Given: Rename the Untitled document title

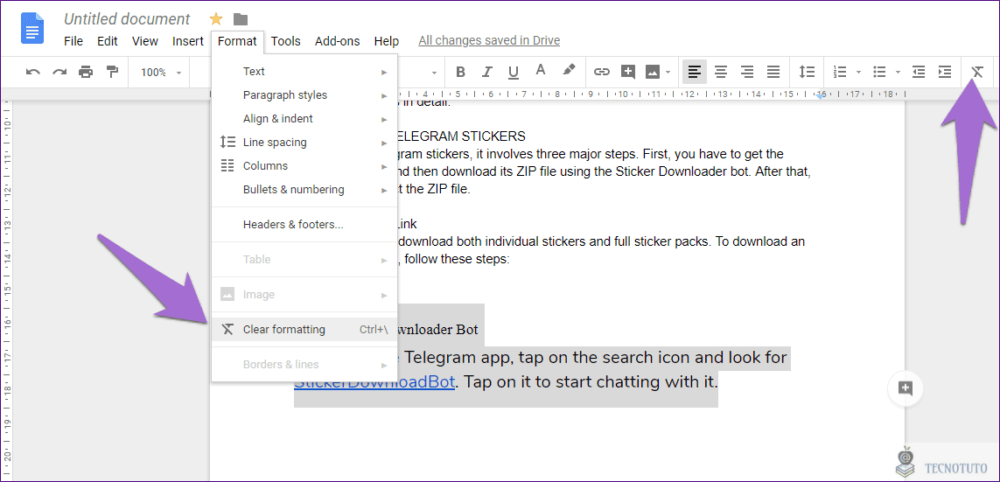Looking at the screenshot, I should click(127, 19).
